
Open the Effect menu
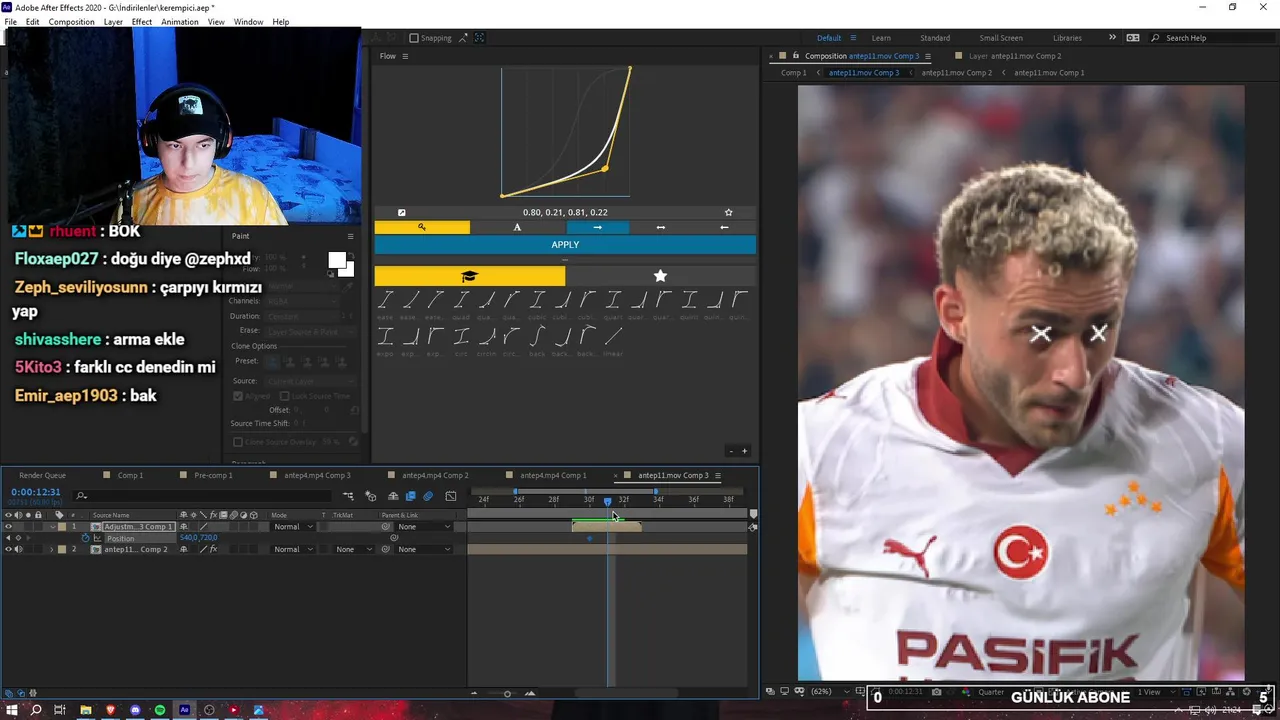coord(142,22)
